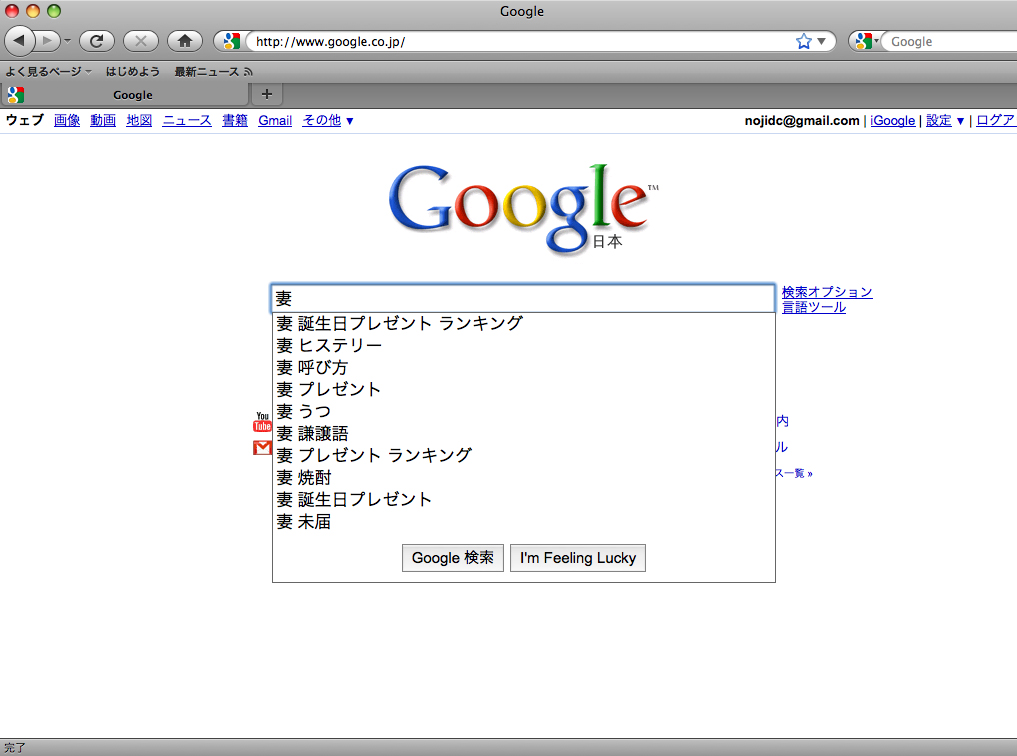Open Gmail from the top navigation
The width and height of the screenshot is (1017, 756).
pyautogui.click(x=275, y=121)
